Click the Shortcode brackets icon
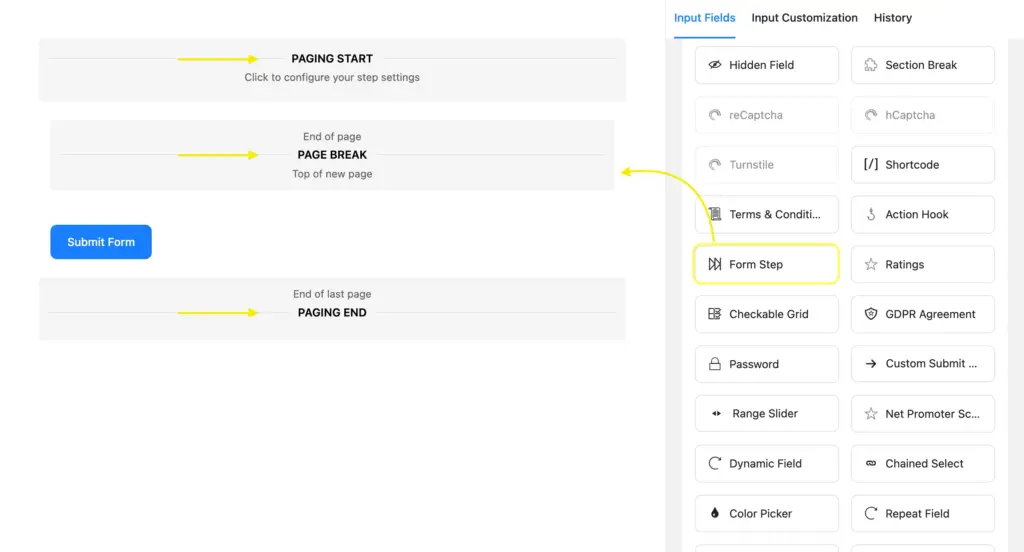This screenshot has width=1024, height=552. [x=871, y=165]
